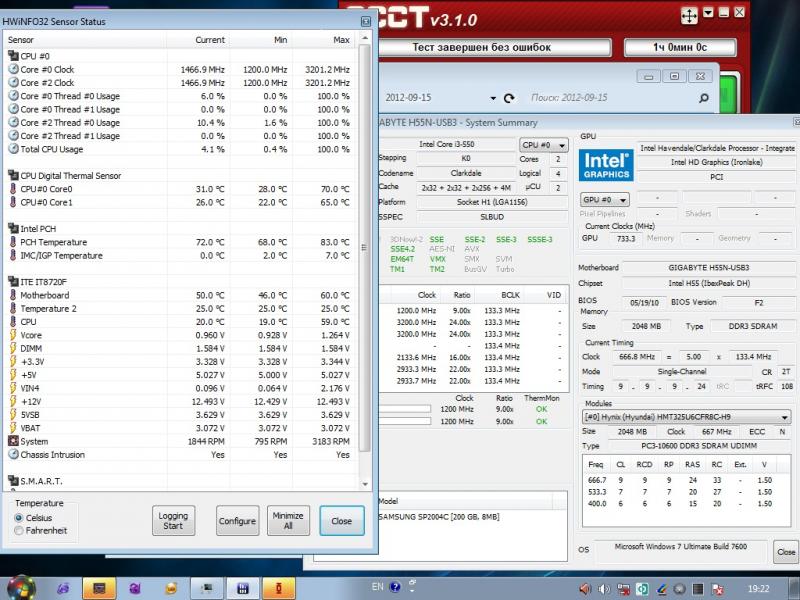Click the Min column header in Sensor Status
Image resolution: width=800 pixels, height=600 pixels.
point(261,40)
